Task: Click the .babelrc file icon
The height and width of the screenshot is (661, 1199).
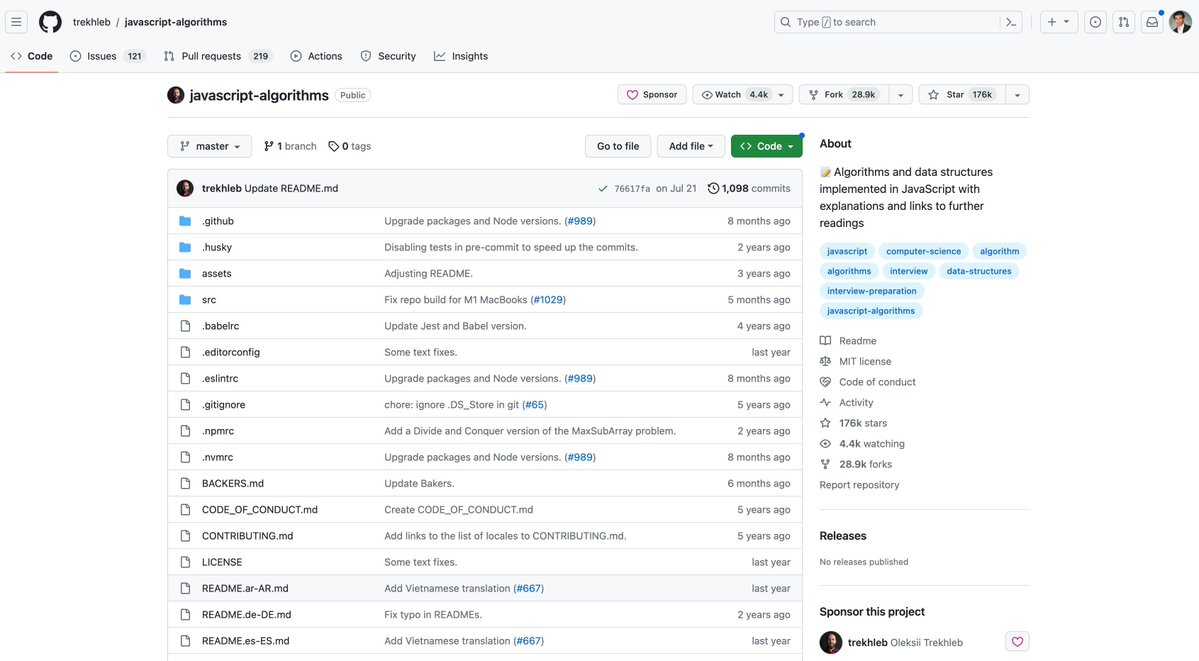Action: coord(185,326)
